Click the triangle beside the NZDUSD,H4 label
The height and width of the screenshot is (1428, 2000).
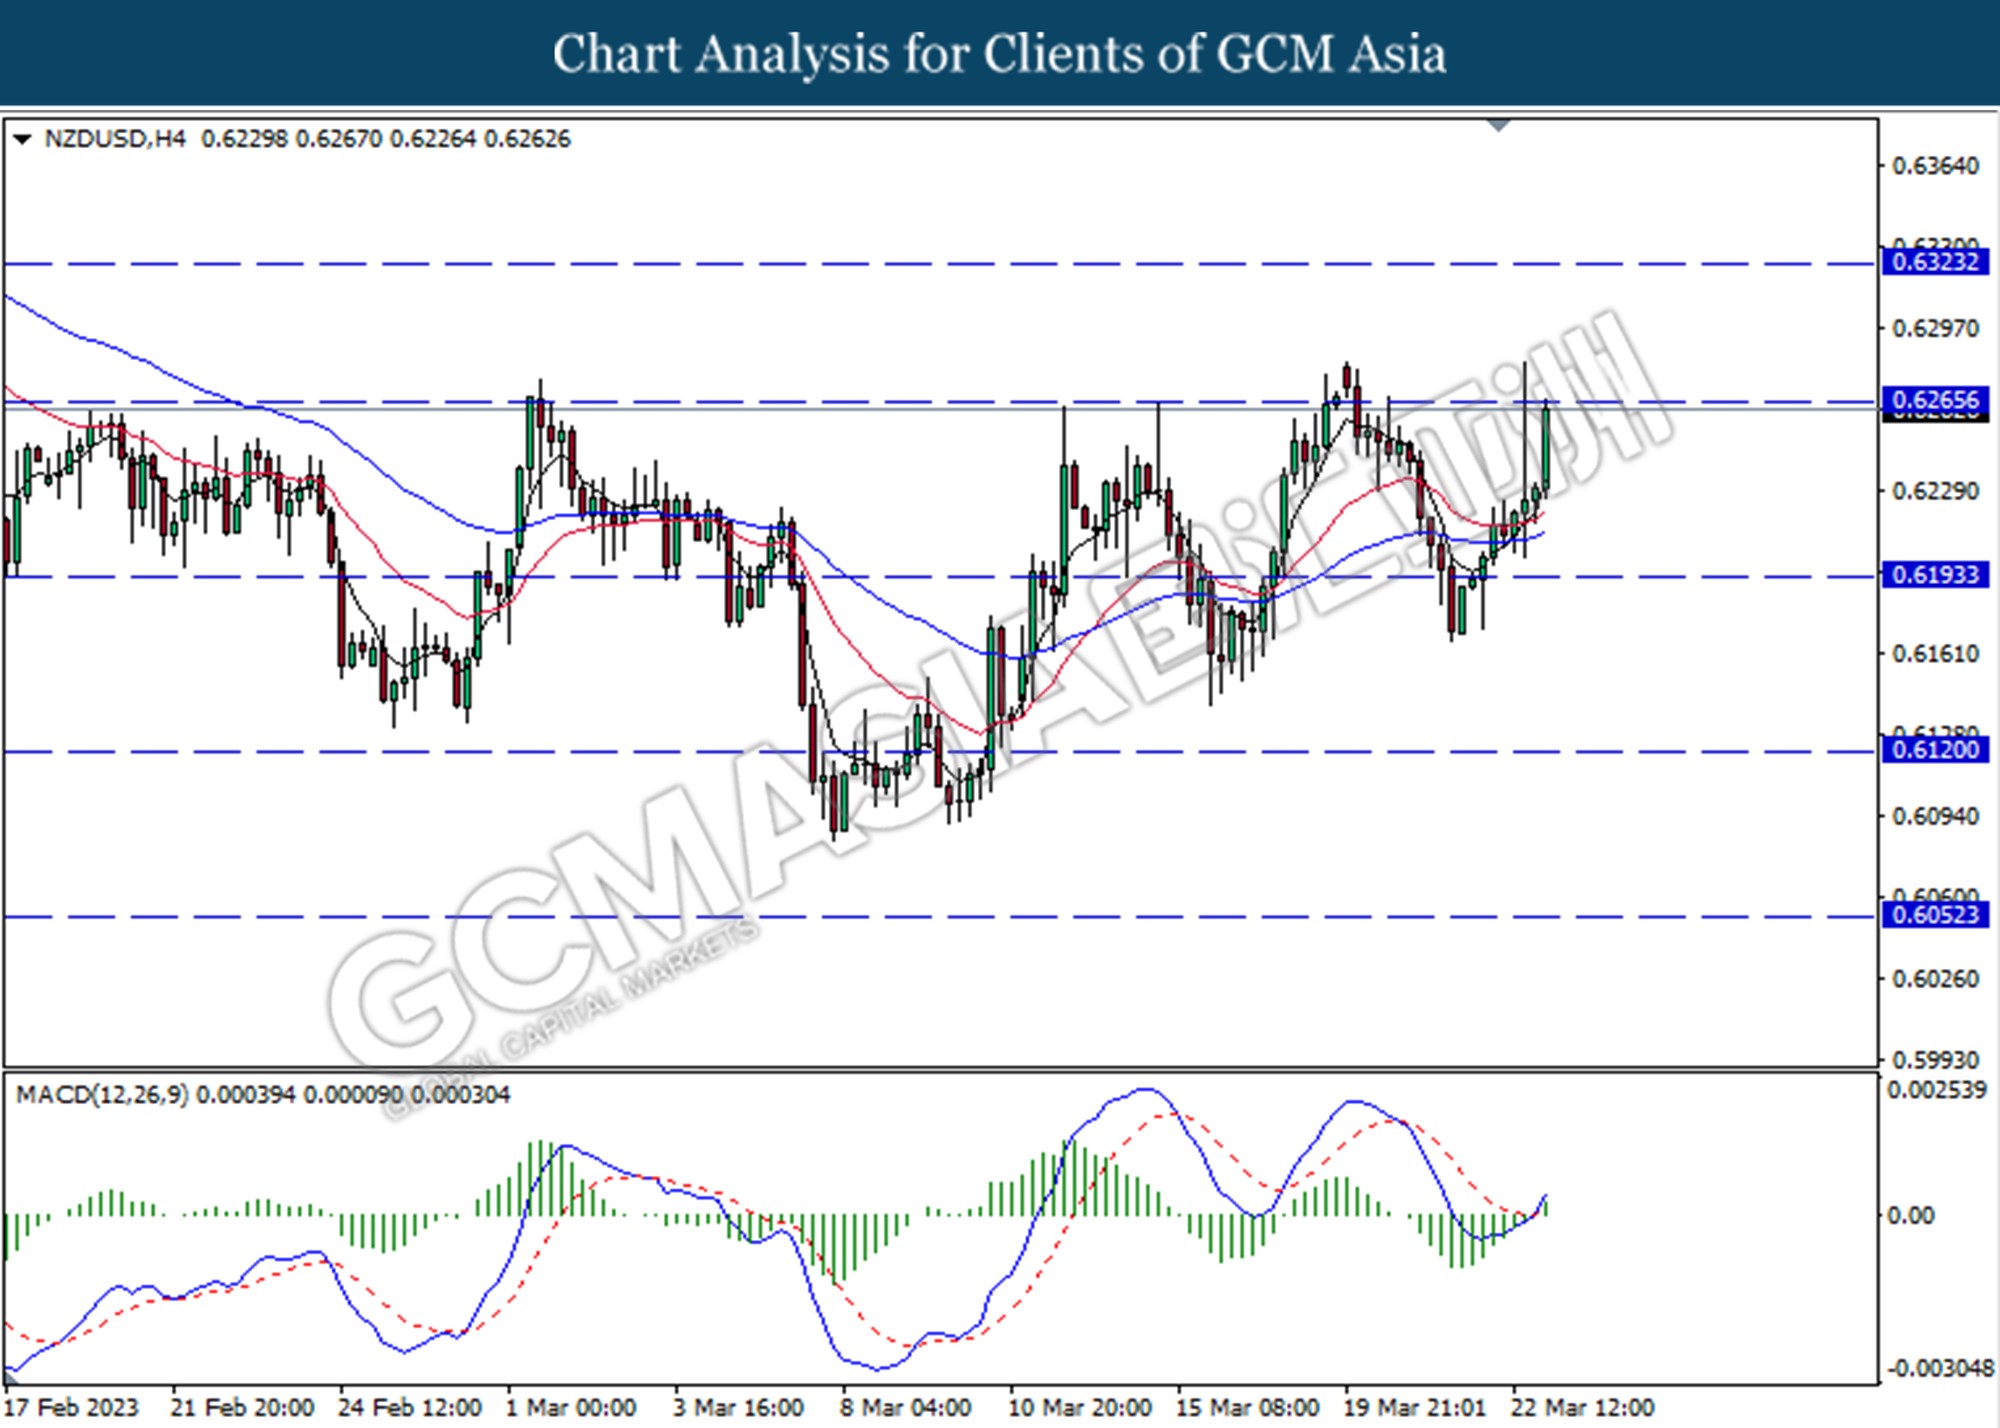(x=22, y=139)
